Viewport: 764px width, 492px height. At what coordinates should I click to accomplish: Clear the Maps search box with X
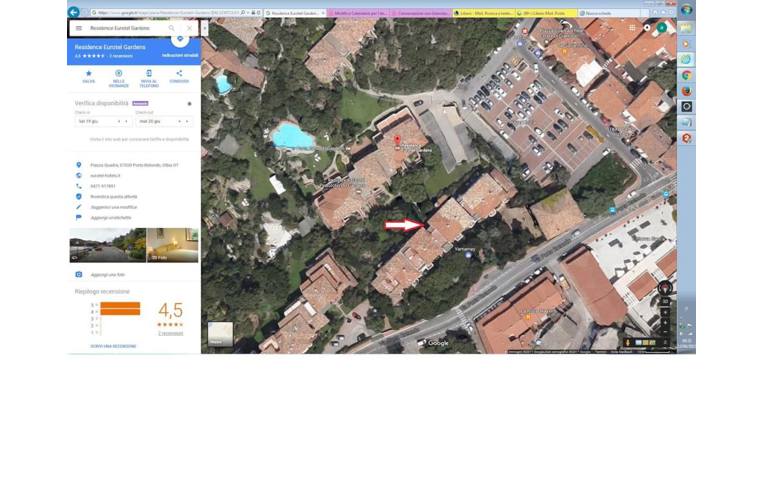point(190,28)
